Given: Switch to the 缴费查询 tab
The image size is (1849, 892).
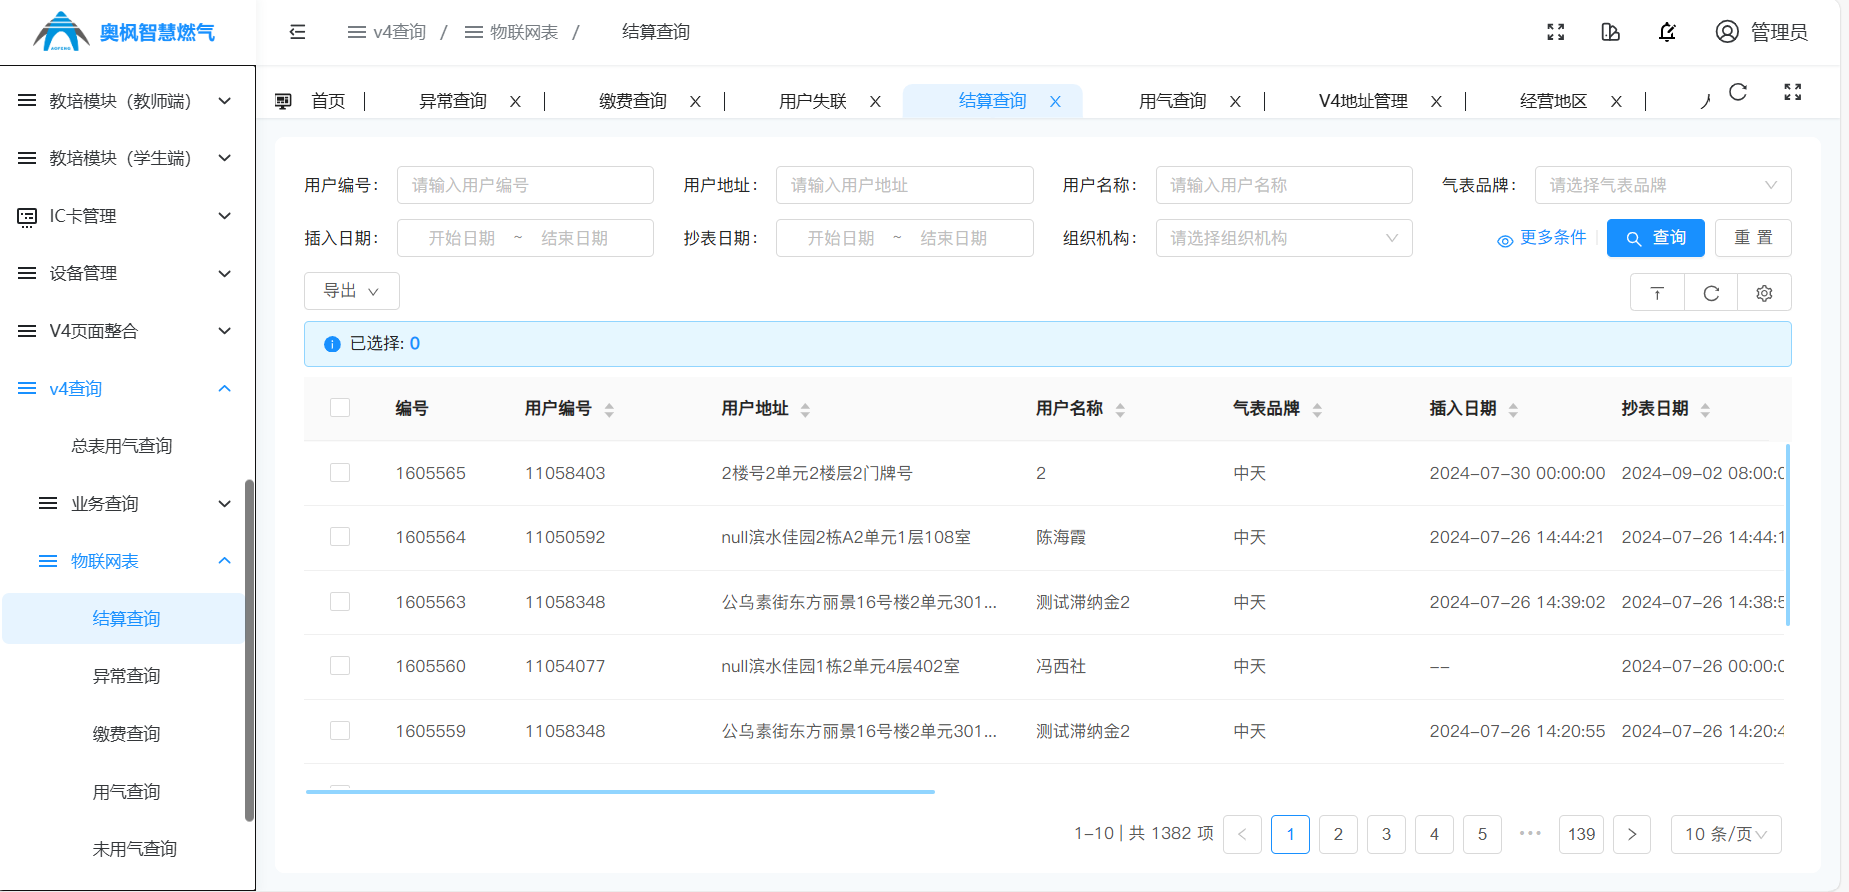Looking at the screenshot, I should coord(633,101).
